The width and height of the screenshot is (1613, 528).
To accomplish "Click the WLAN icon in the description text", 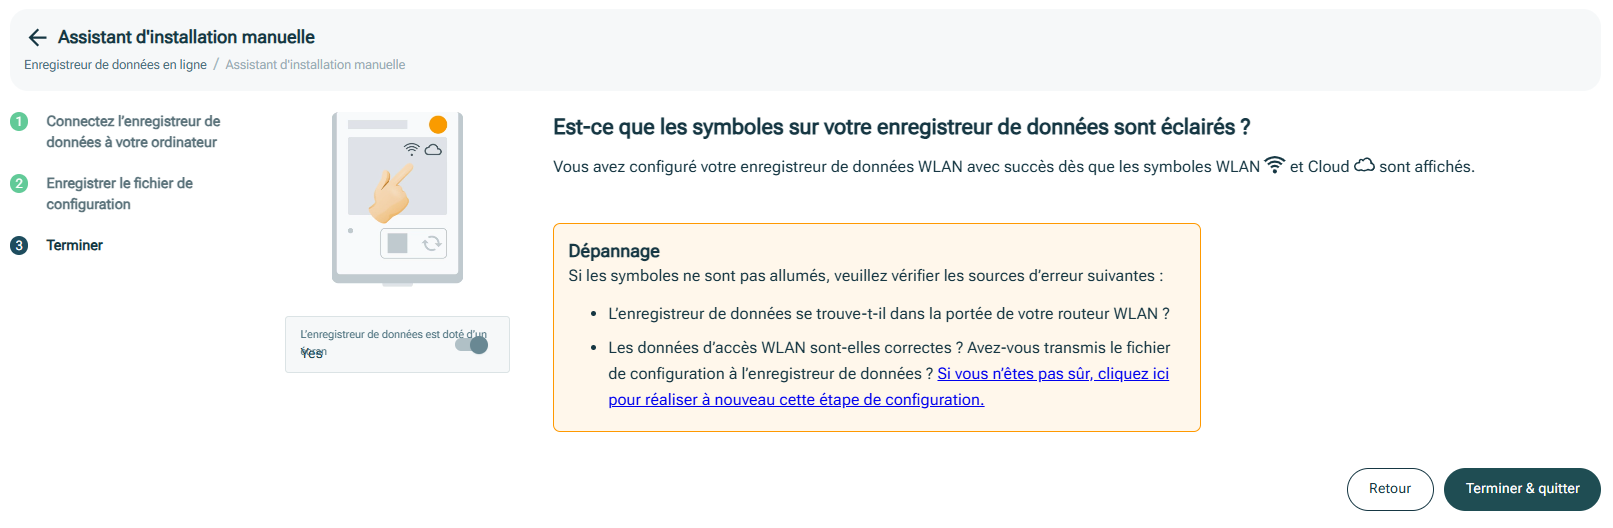I will pyautogui.click(x=1274, y=165).
